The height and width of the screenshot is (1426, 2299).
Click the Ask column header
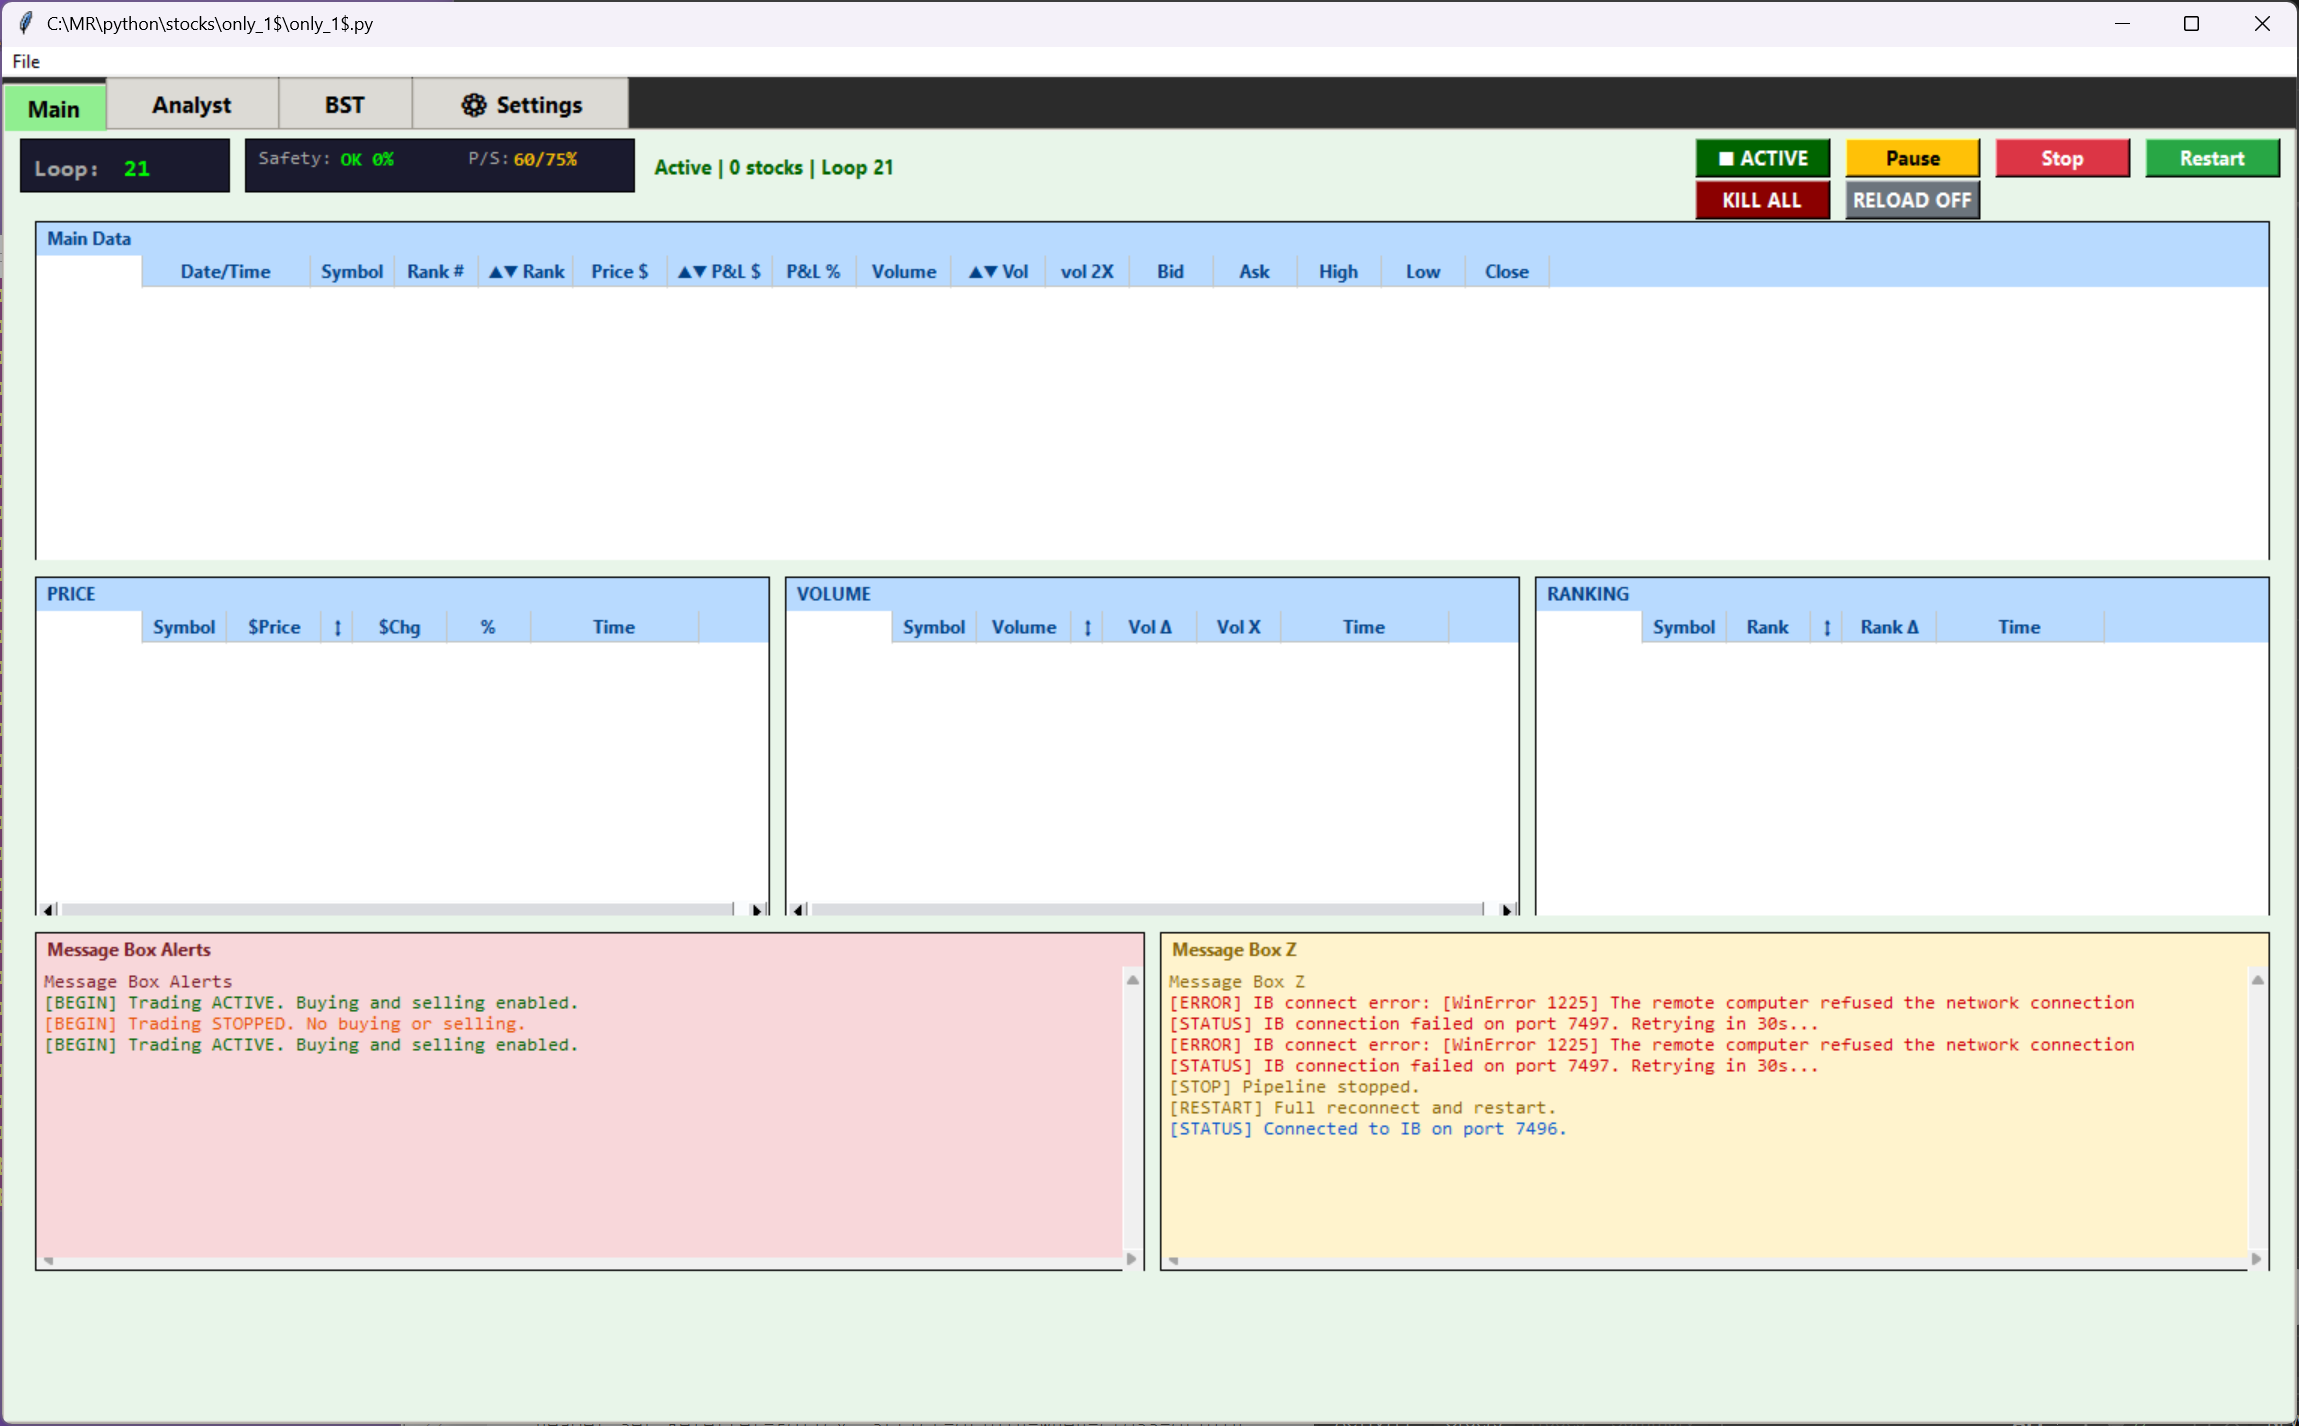point(1255,272)
